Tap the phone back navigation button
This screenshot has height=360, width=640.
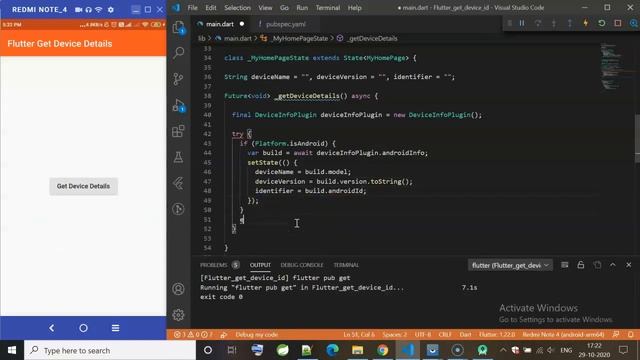point(51,328)
